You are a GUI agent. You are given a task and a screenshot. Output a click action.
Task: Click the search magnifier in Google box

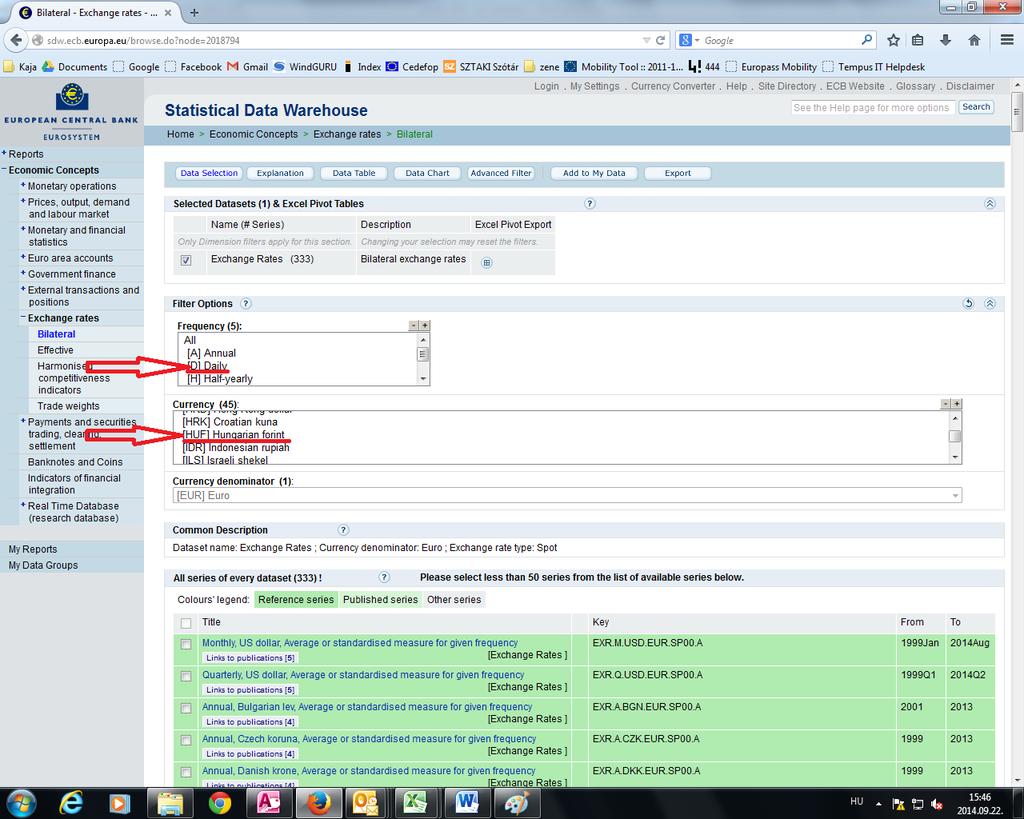click(867, 40)
